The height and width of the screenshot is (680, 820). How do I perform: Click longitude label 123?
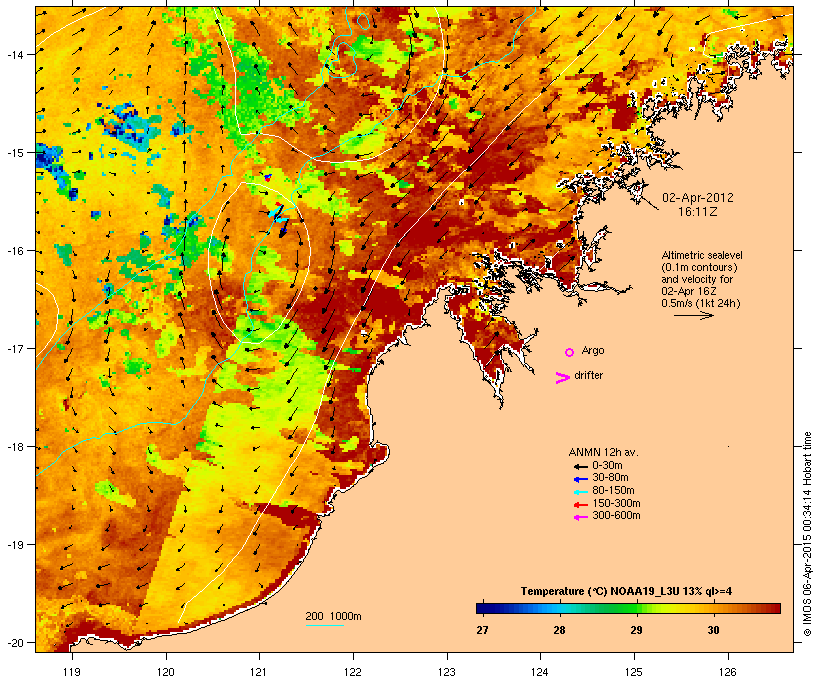(447, 672)
